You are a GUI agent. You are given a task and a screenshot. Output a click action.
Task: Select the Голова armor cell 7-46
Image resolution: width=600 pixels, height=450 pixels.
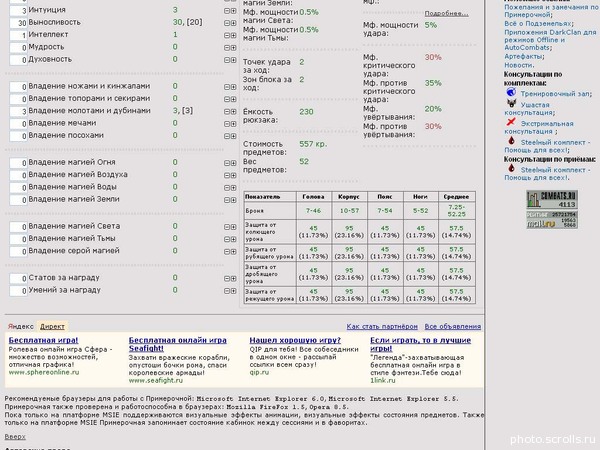[313, 211]
